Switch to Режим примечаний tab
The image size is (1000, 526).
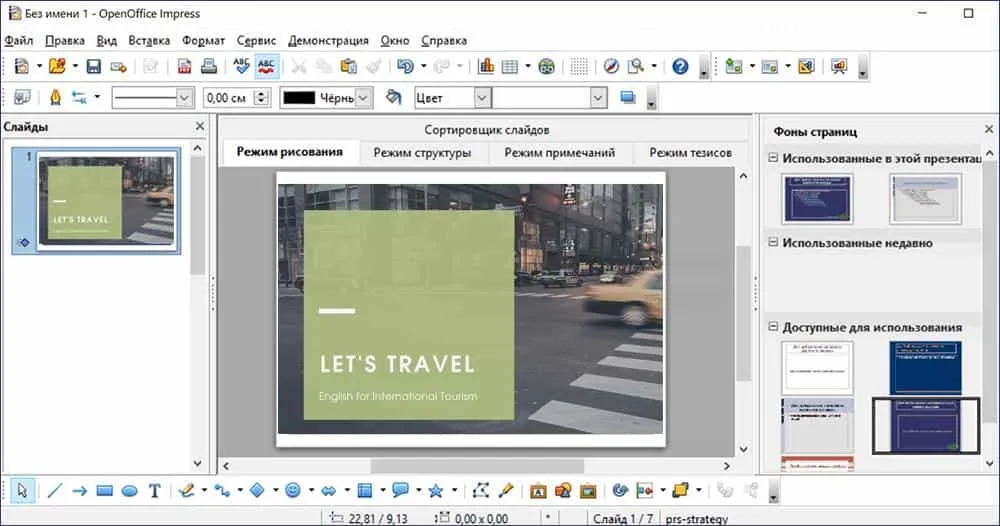point(560,152)
